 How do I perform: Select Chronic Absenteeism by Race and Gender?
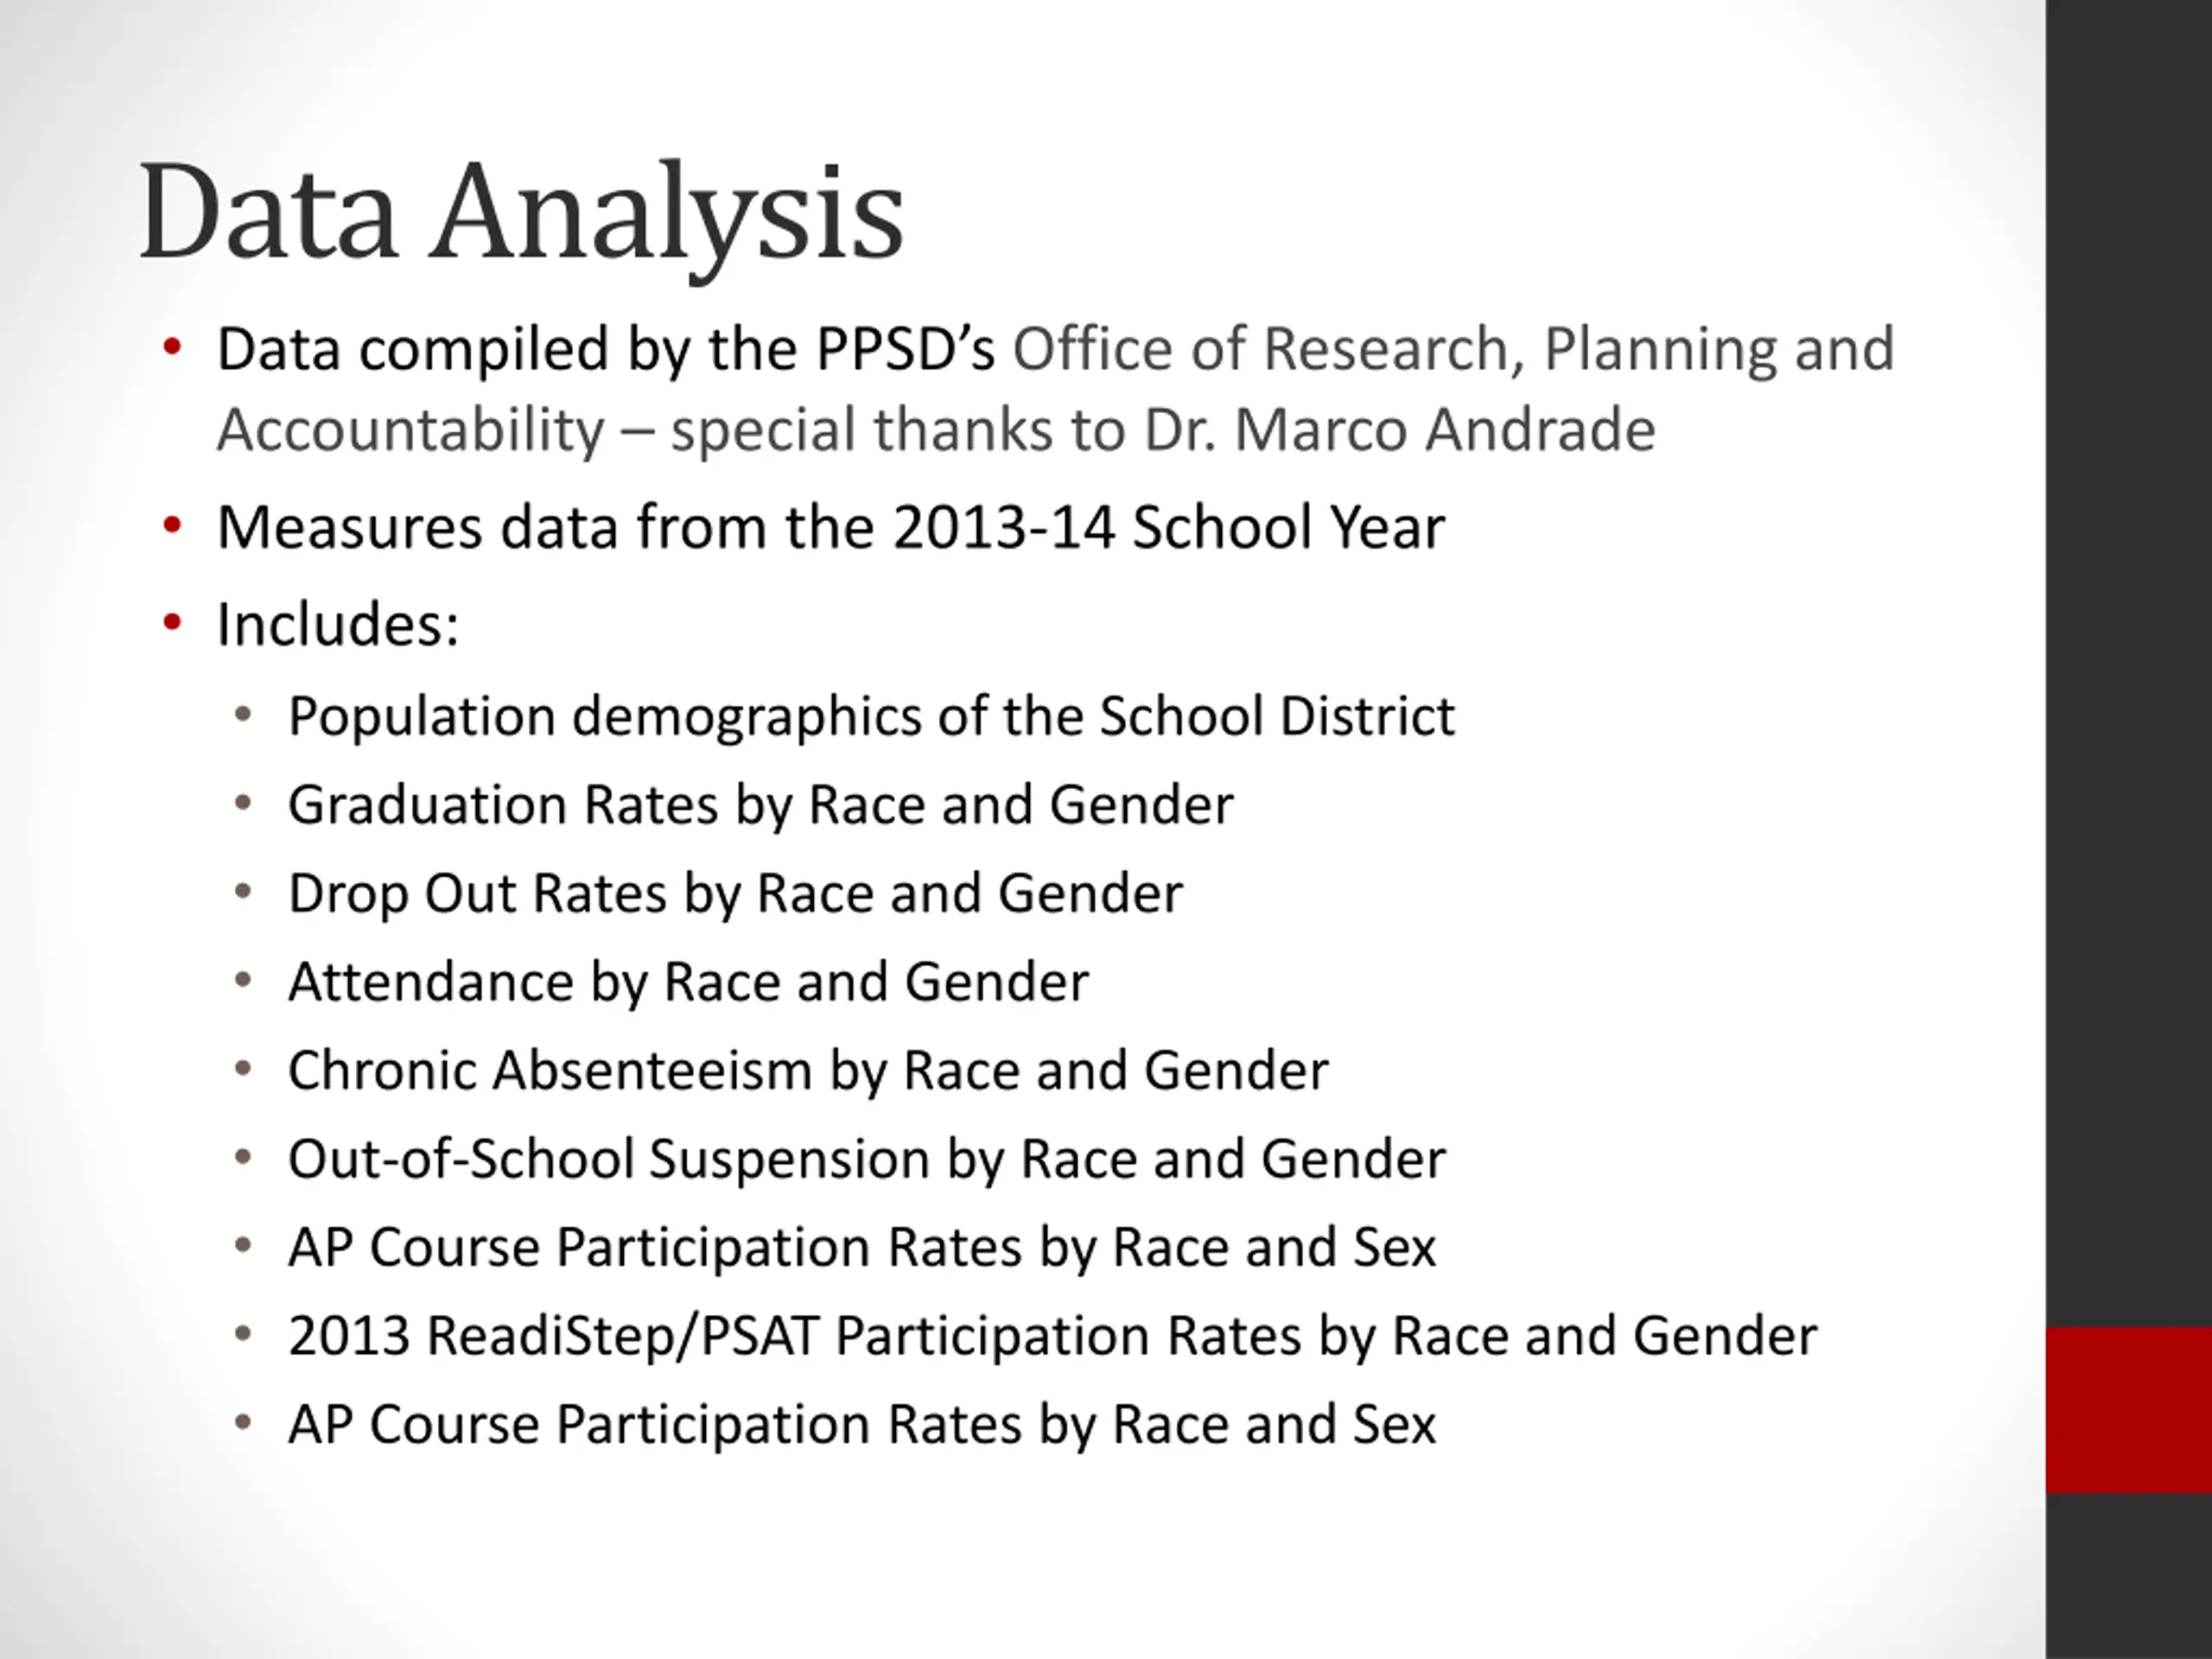(808, 1070)
